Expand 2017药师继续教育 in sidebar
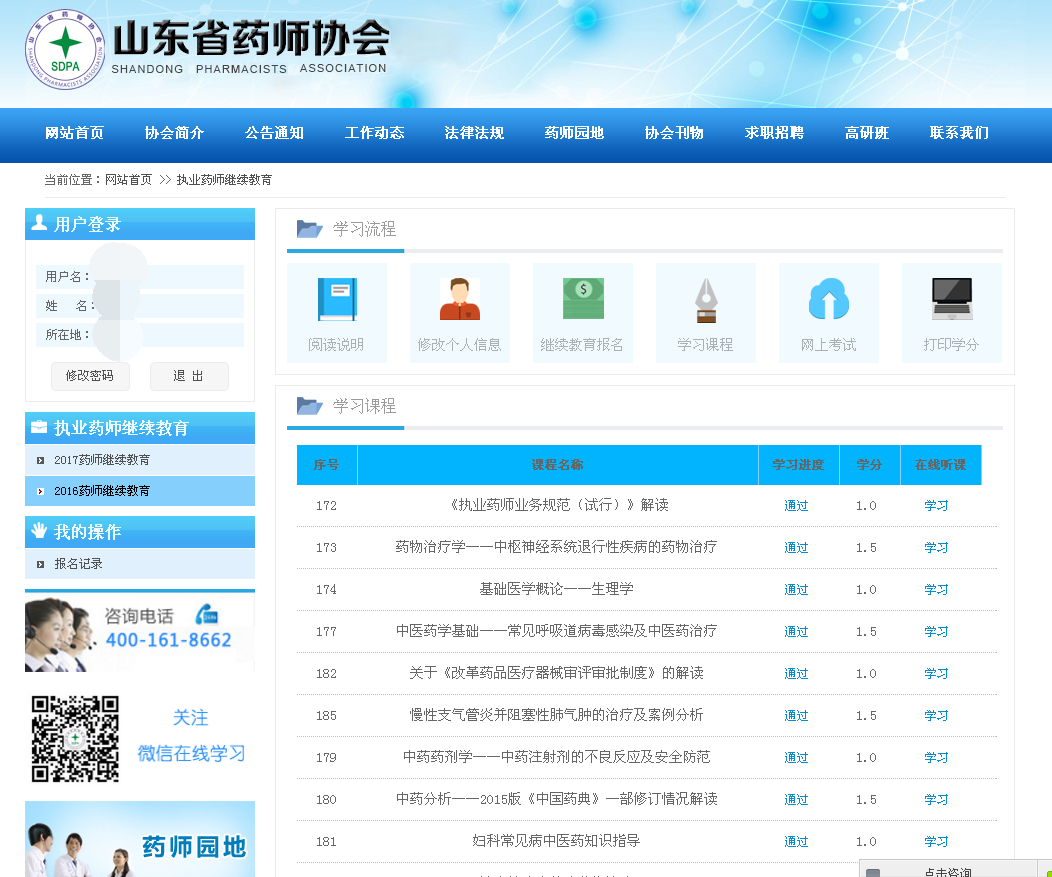 pyautogui.click(x=102, y=460)
